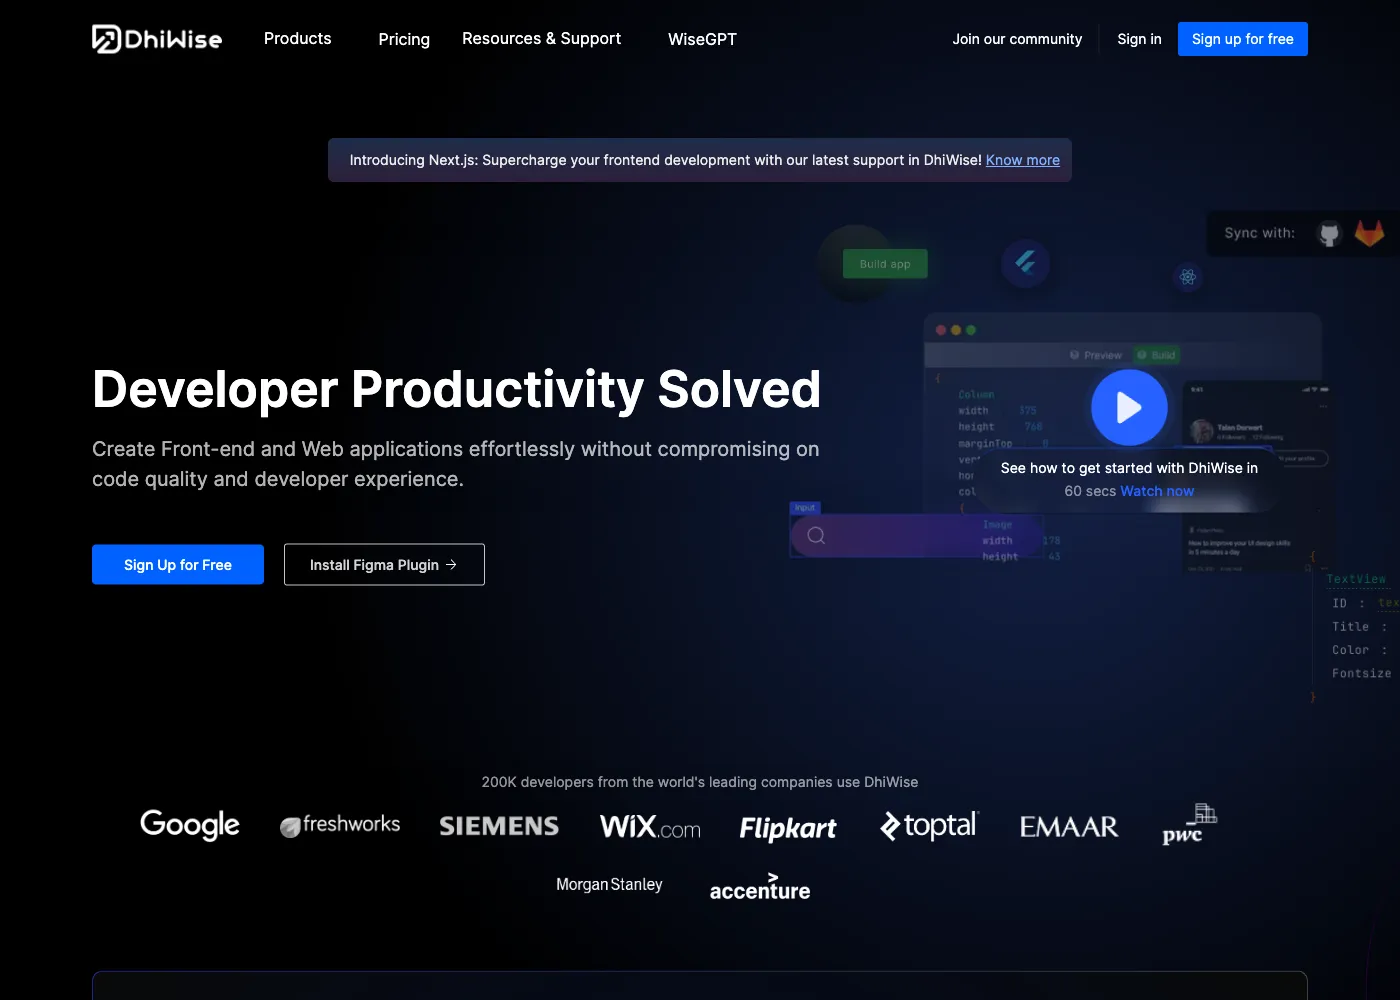
Task: Click the Flipkart company logo
Action: tap(788, 828)
